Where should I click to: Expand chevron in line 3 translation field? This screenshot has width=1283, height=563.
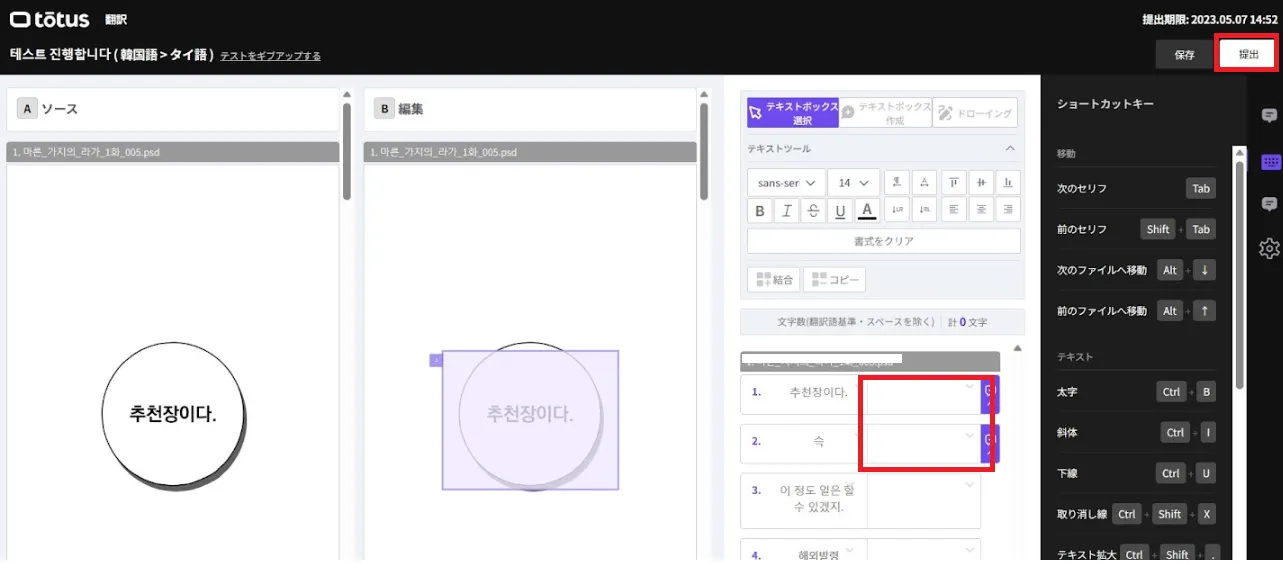point(970,484)
